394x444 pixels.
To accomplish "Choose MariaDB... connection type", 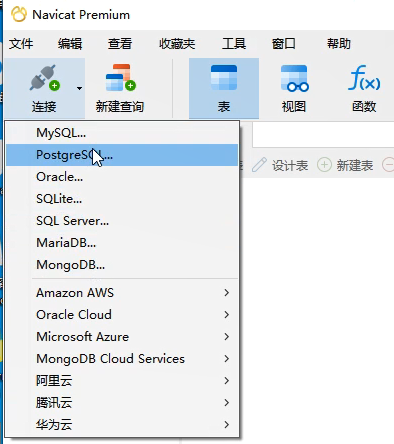I will coord(122,243).
